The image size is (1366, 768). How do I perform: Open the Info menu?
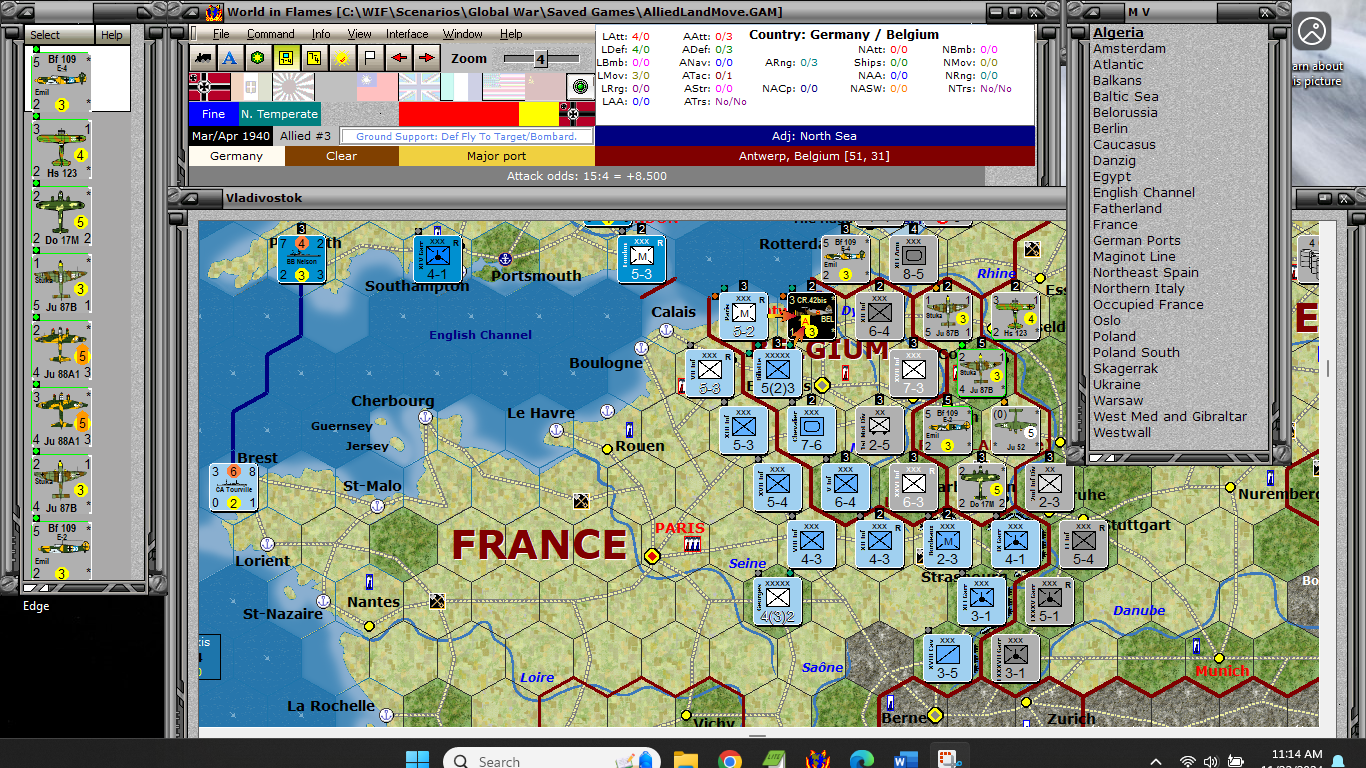coord(321,34)
